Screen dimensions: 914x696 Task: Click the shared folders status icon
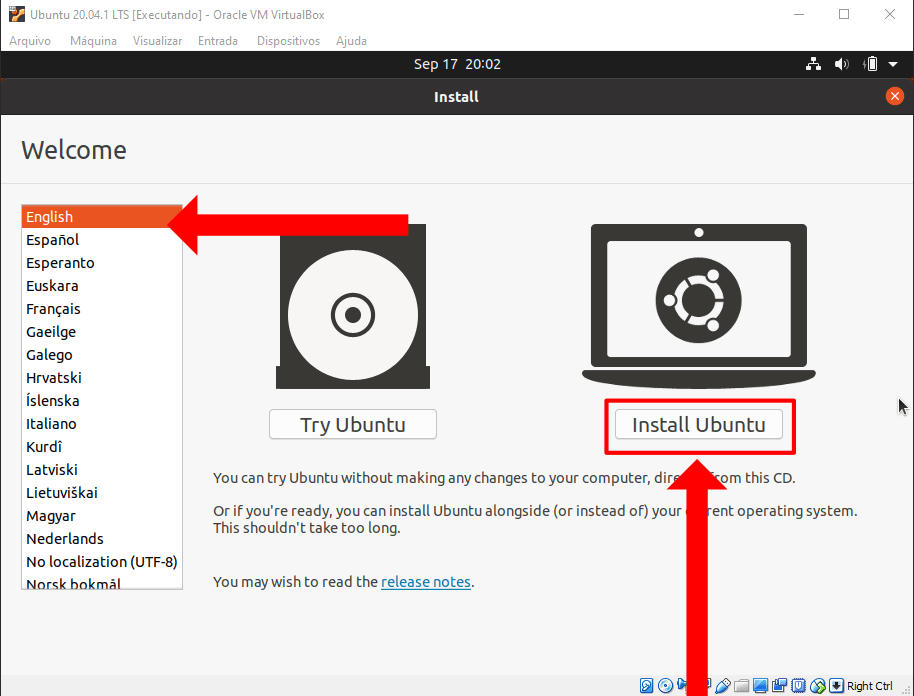pyautogui.click(x=741, y=686)
